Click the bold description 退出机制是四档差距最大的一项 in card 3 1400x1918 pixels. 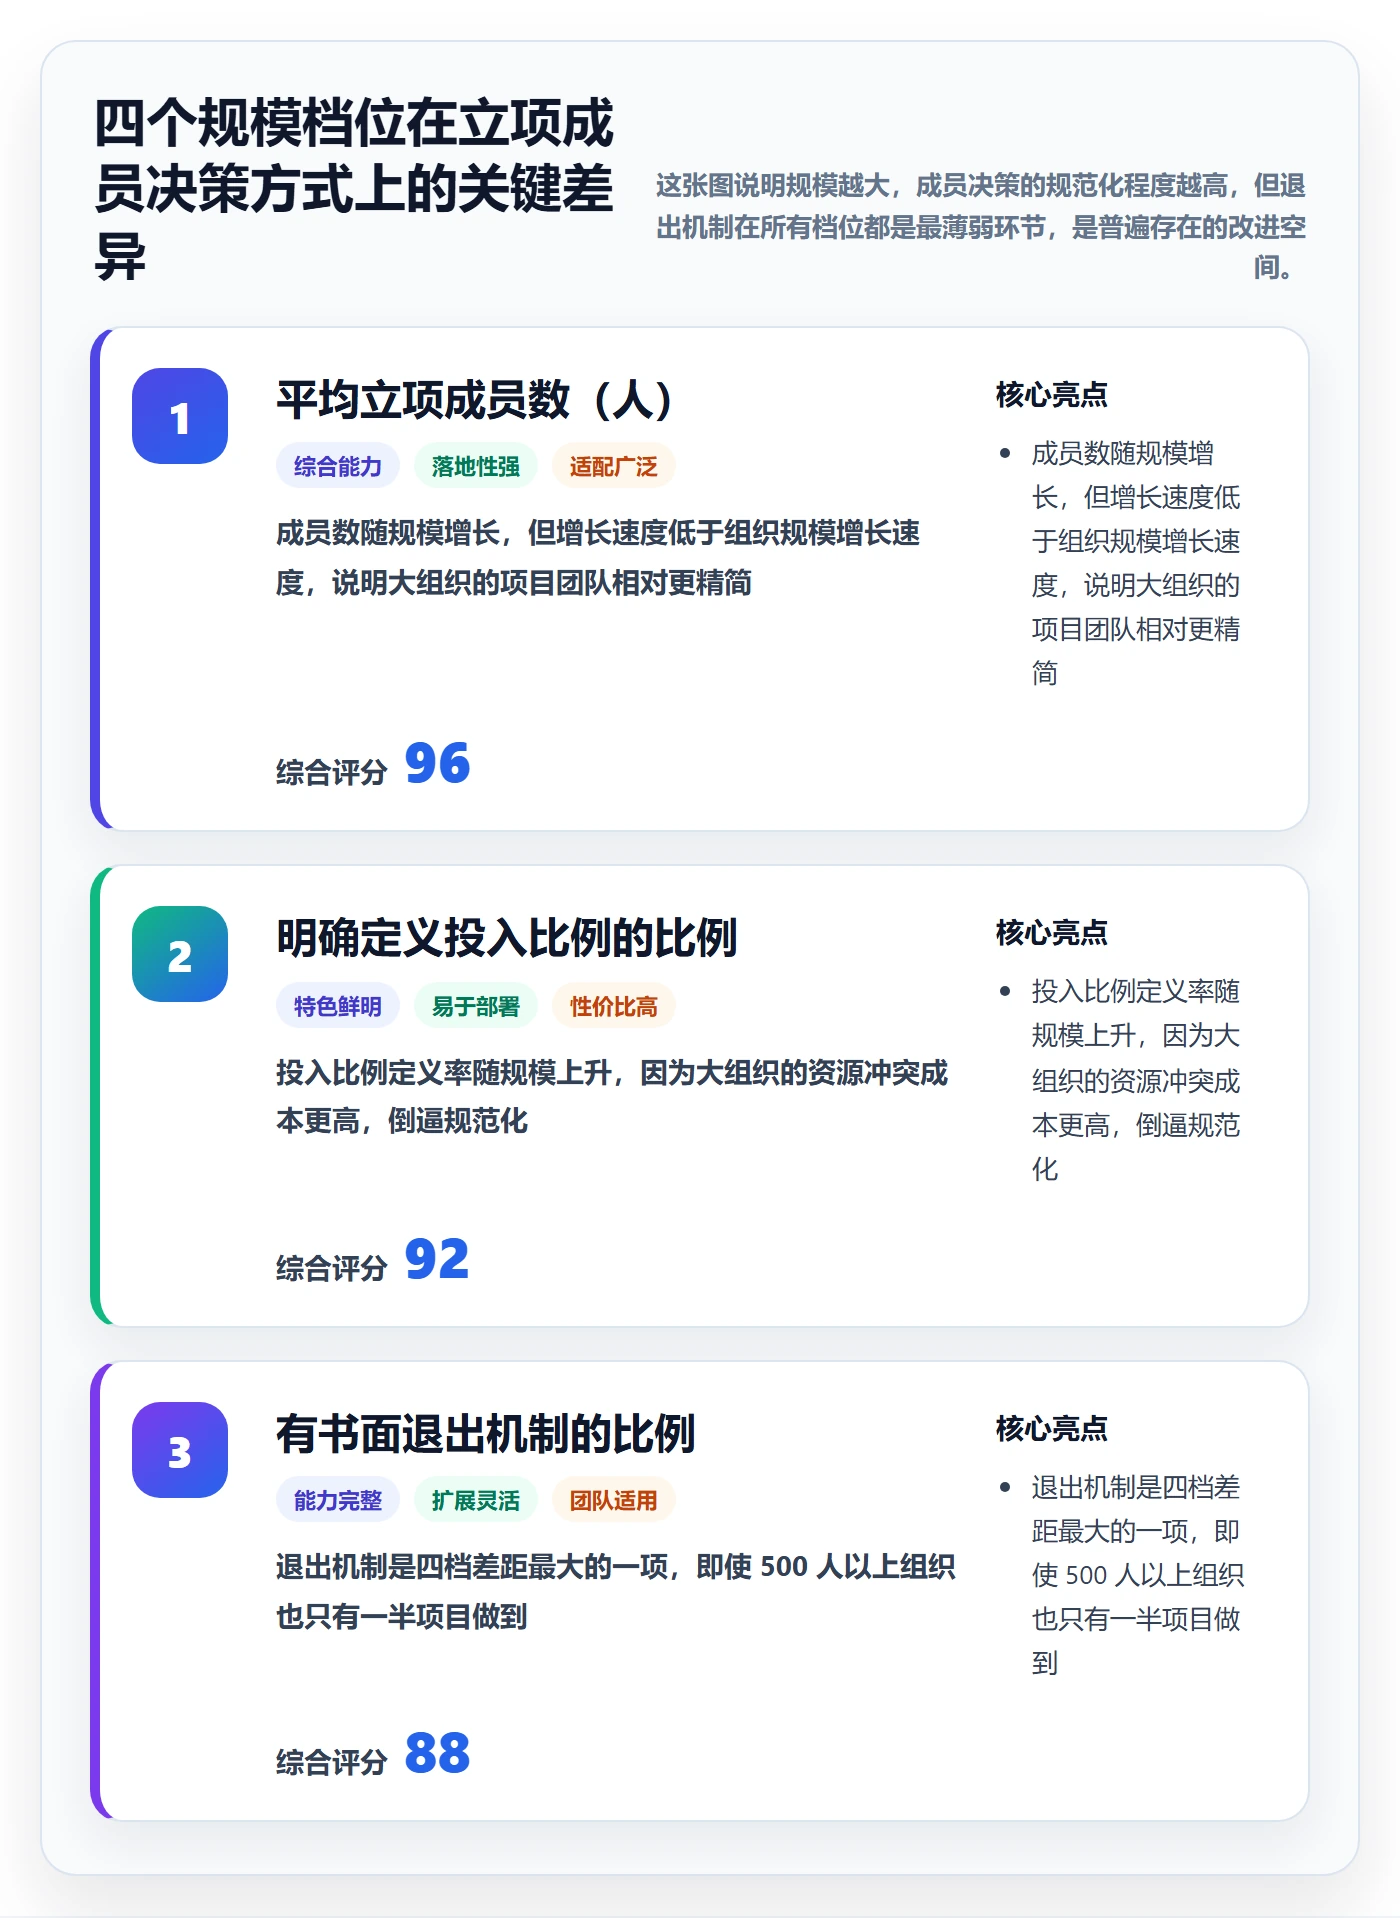(616, 1591)
